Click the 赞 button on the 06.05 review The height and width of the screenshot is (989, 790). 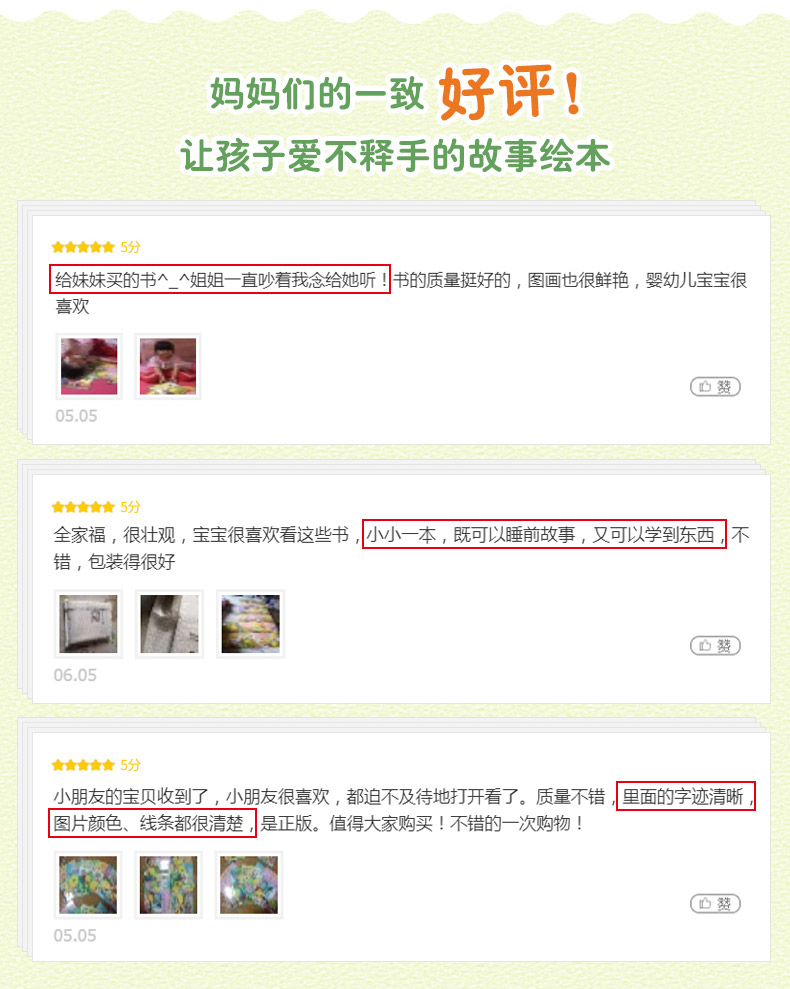715,646
